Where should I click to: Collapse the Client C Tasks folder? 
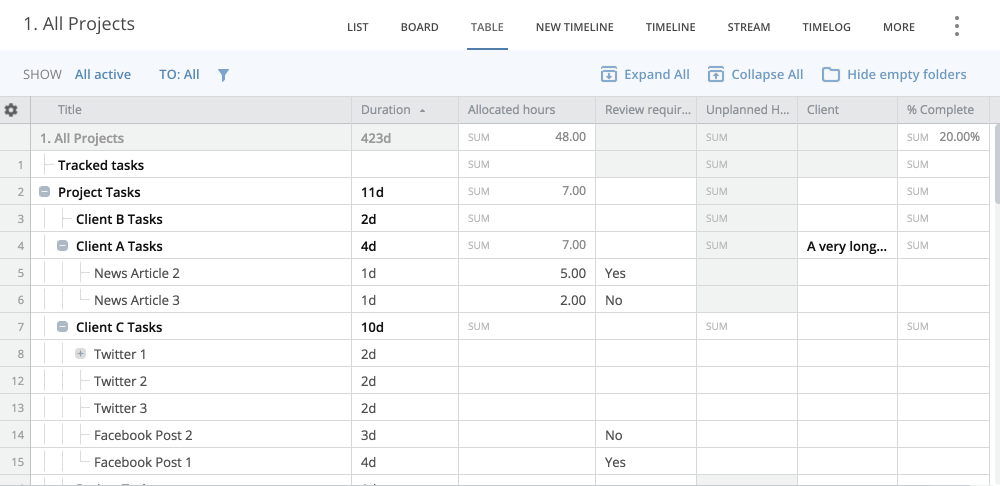[62, 327]
